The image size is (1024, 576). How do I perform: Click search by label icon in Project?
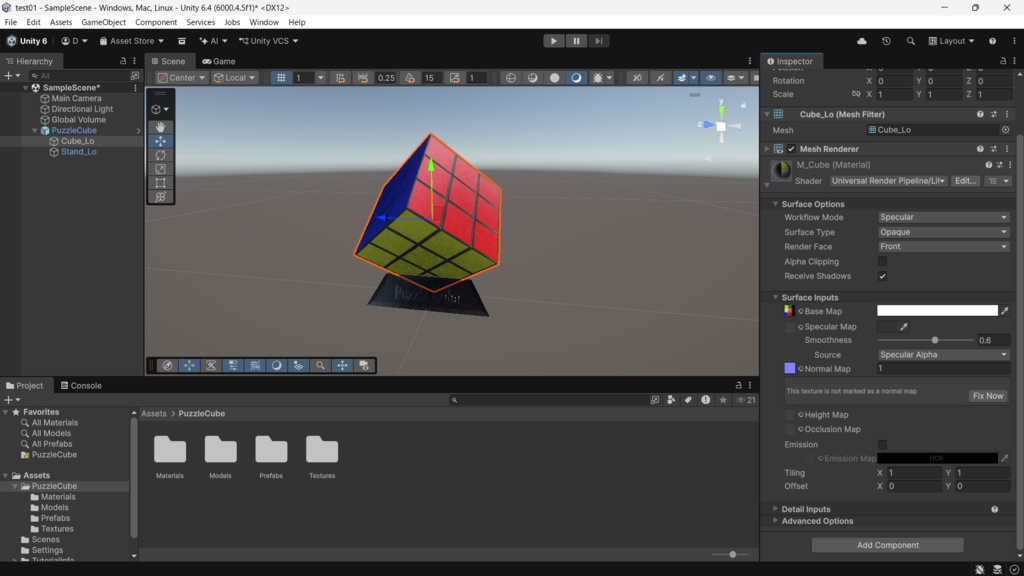tap(688, 400)
